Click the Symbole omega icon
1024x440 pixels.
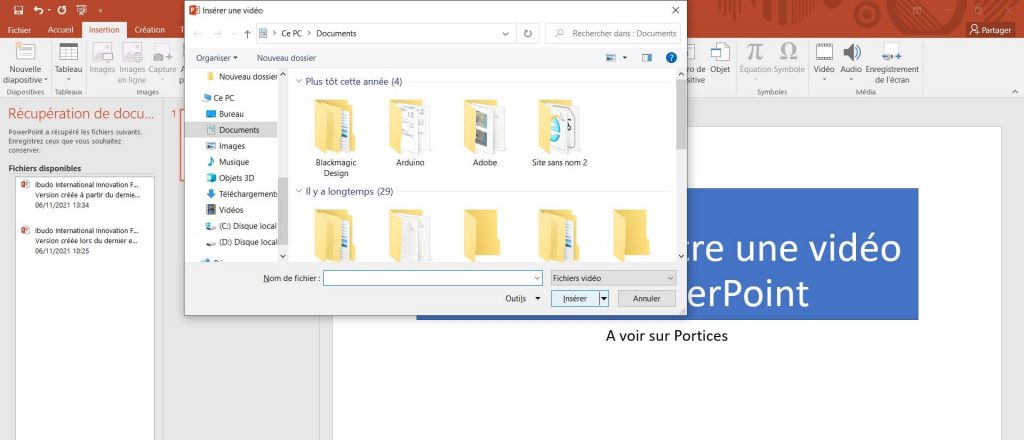coord(789,52)
